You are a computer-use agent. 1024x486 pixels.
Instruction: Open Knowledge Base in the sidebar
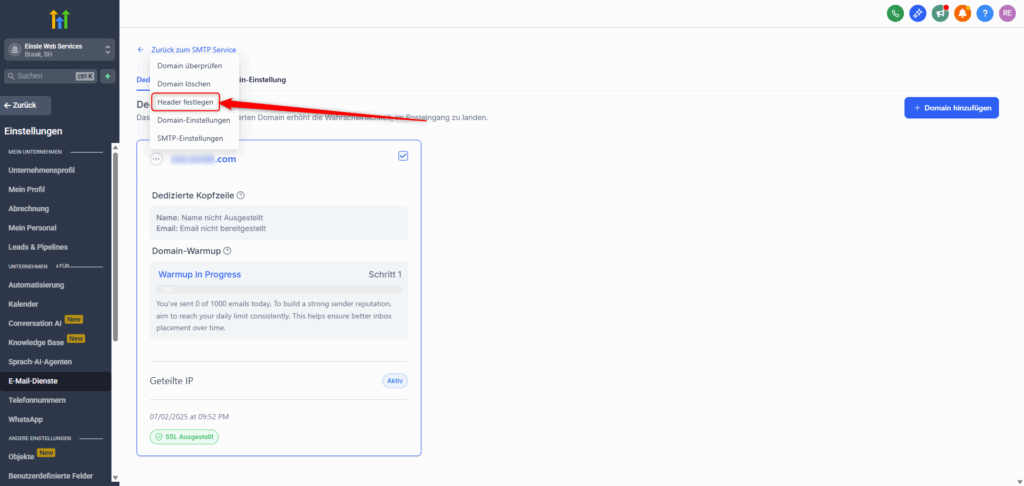pos(37,342)
